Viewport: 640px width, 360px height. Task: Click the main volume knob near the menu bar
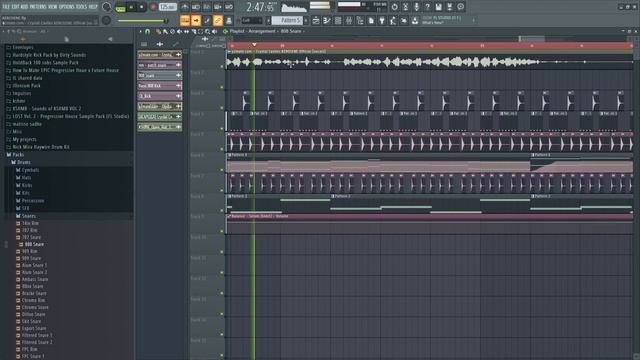[x=107, y=7]
